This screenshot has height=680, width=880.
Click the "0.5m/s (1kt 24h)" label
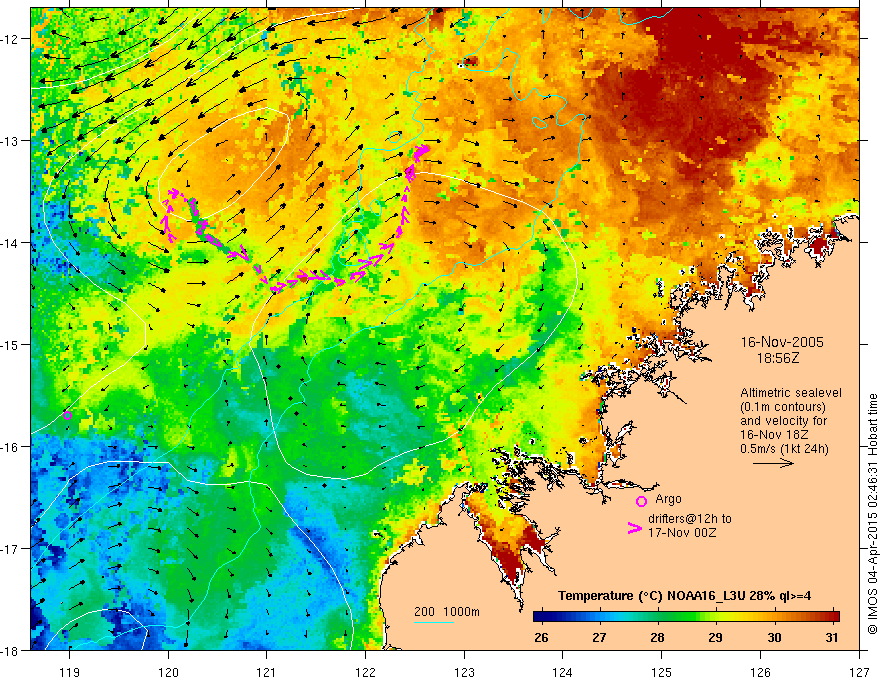point(784,449)
